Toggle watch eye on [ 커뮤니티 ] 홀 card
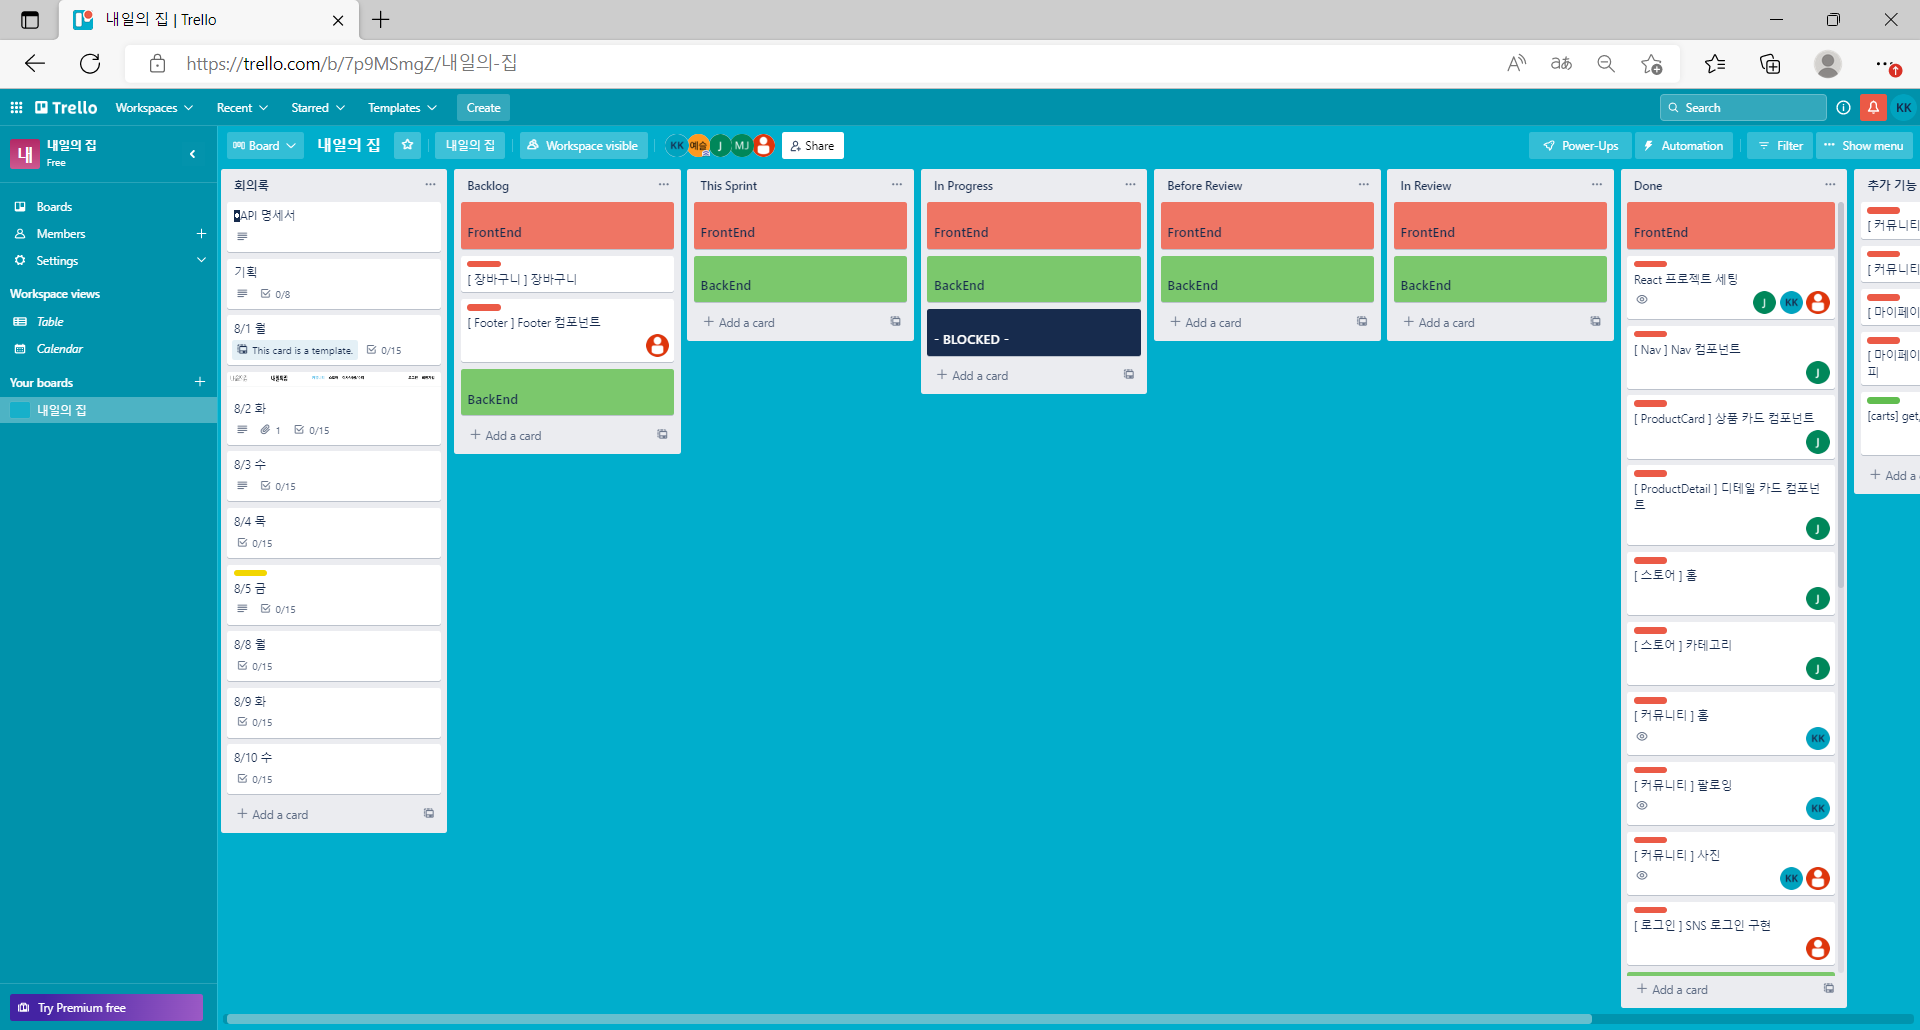The image size is (1920, 1030). (1641, 736)
